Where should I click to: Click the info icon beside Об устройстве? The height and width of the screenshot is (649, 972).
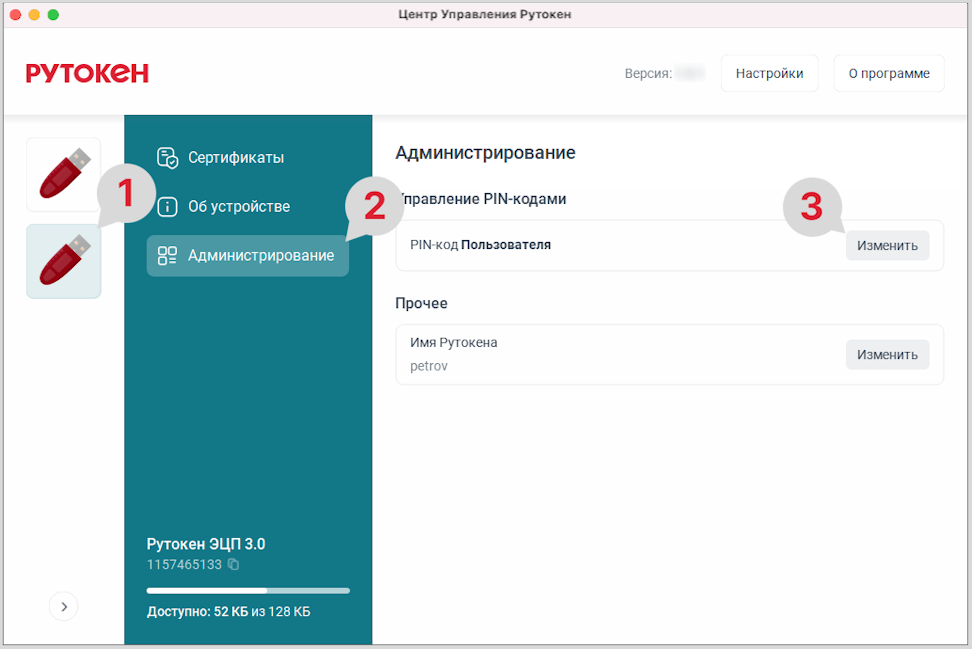167,206
